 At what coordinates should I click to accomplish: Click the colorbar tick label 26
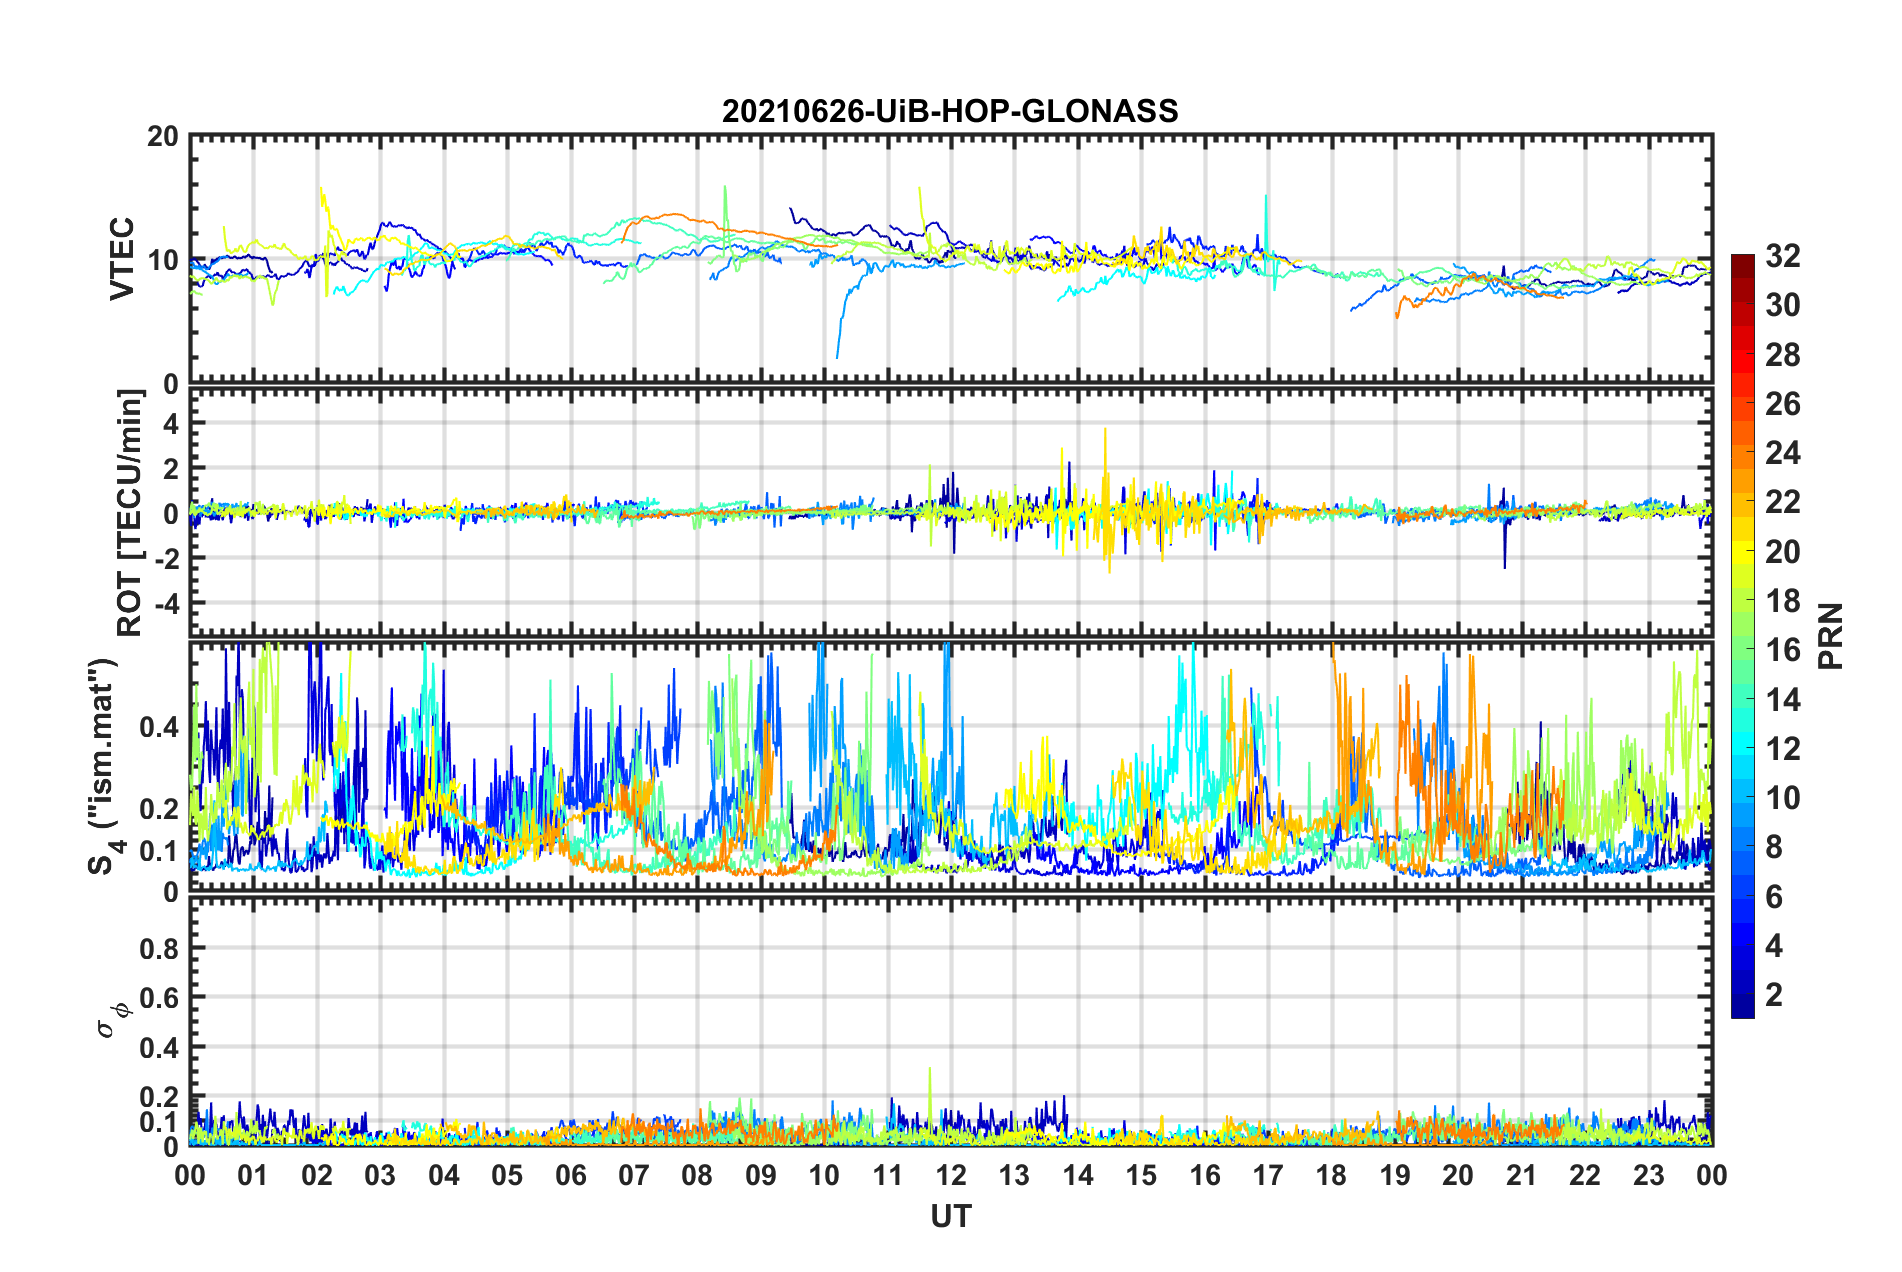coord(1782,404)
